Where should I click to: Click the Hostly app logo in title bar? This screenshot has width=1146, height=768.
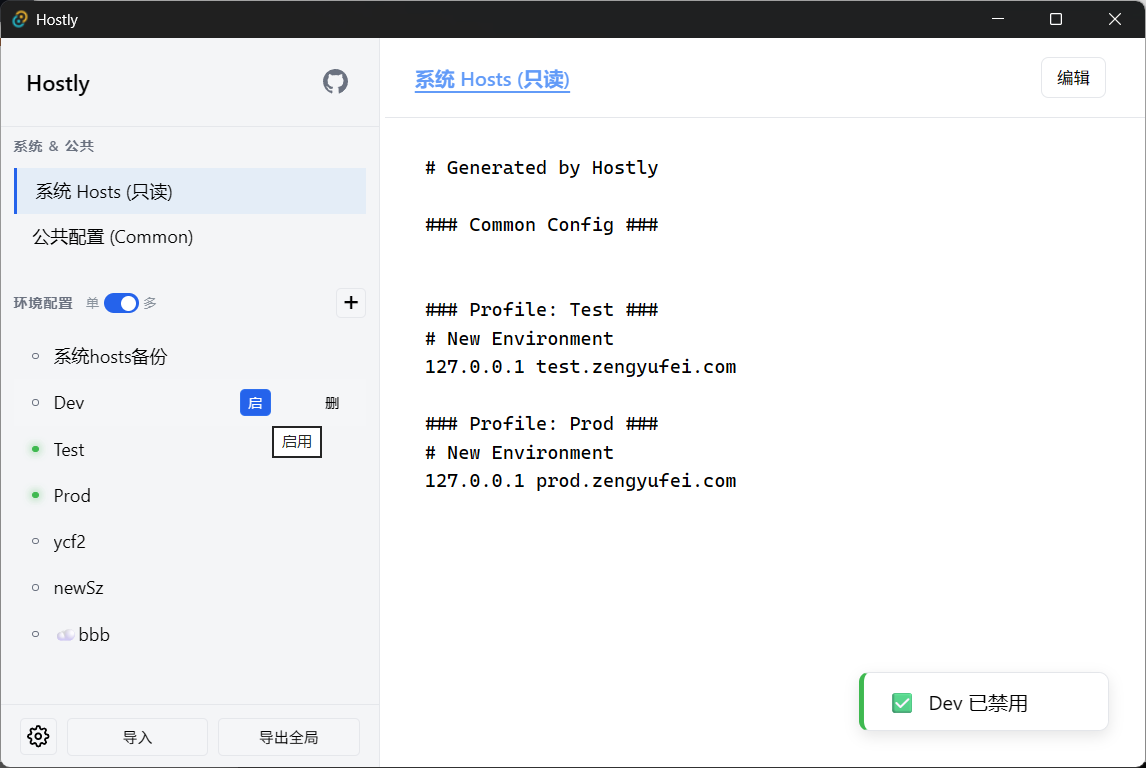pyautogui.click(x=20, y=19)
